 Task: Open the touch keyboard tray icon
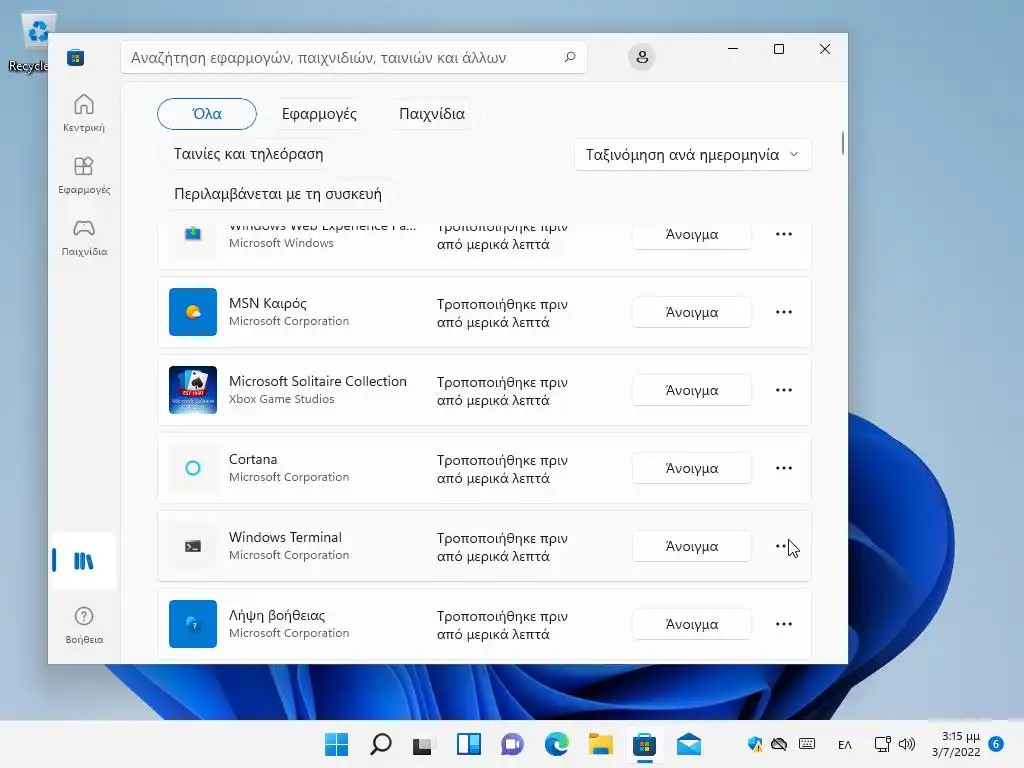(x=807, y=744)
